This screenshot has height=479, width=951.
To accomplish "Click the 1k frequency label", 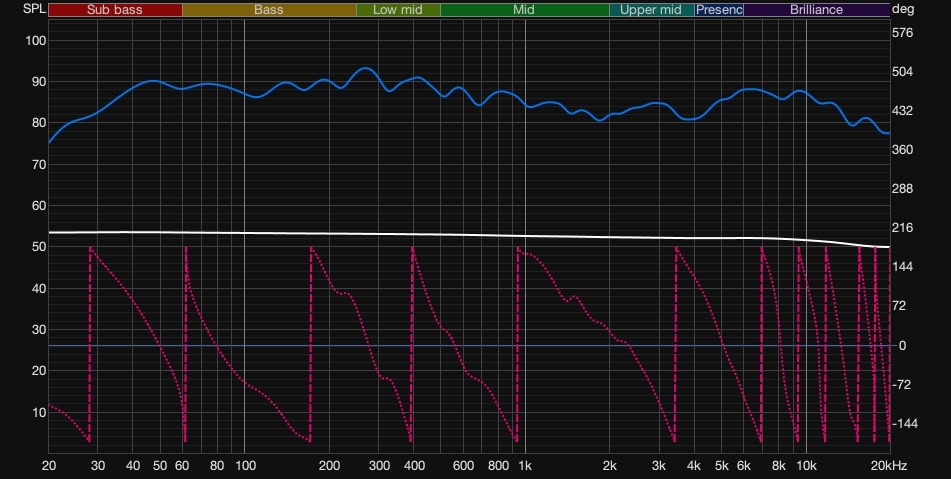I will (x=525, y=466).
